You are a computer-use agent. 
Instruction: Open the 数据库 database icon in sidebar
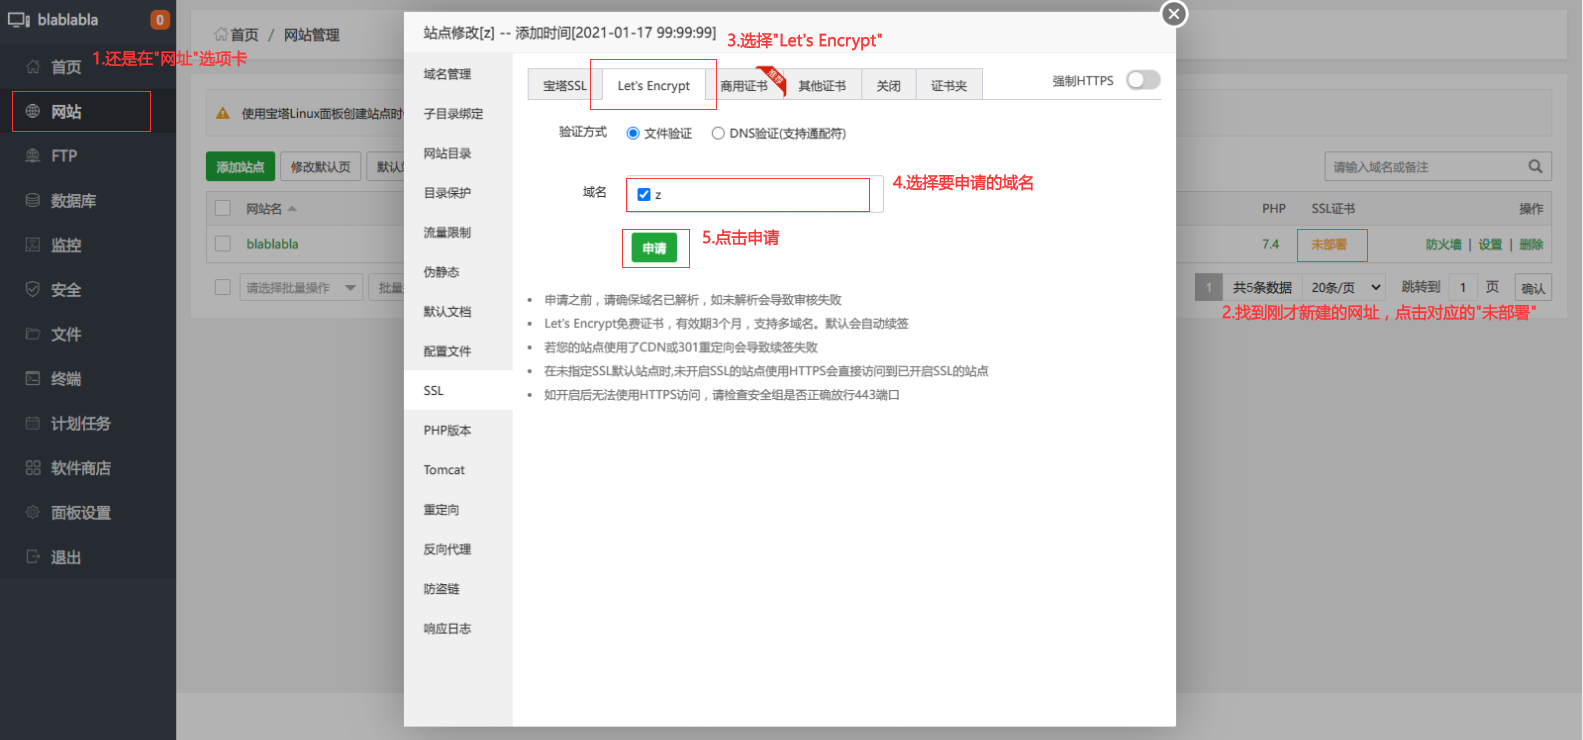tap(33, 200)
